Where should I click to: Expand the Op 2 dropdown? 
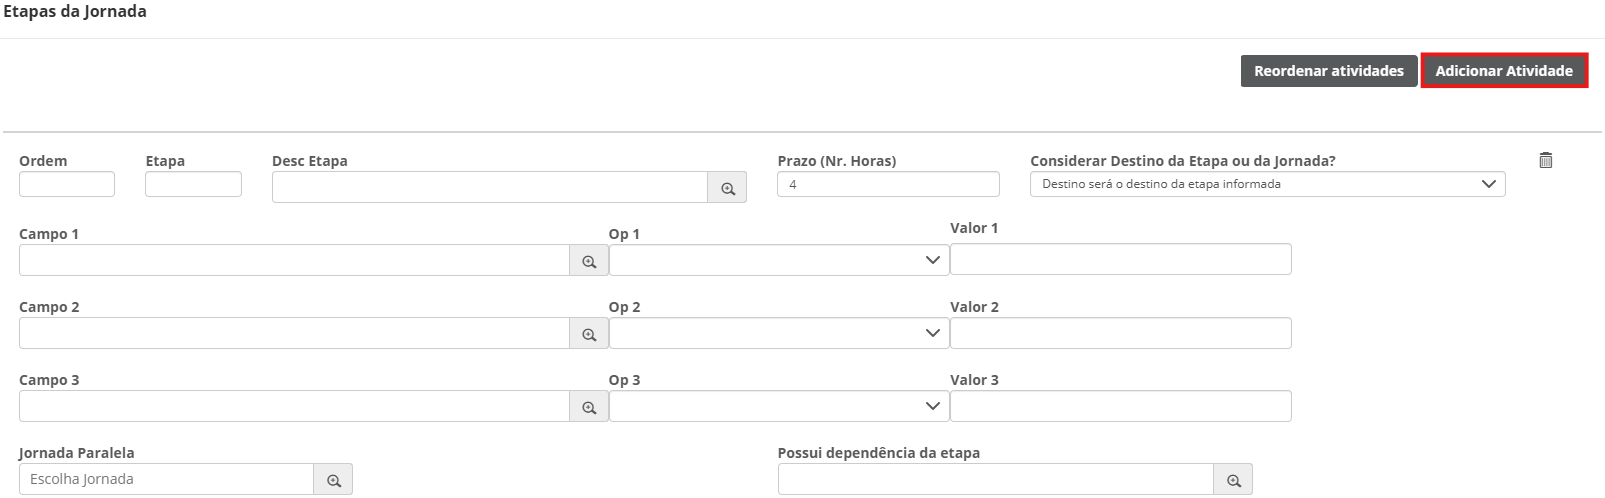point(779,333)
